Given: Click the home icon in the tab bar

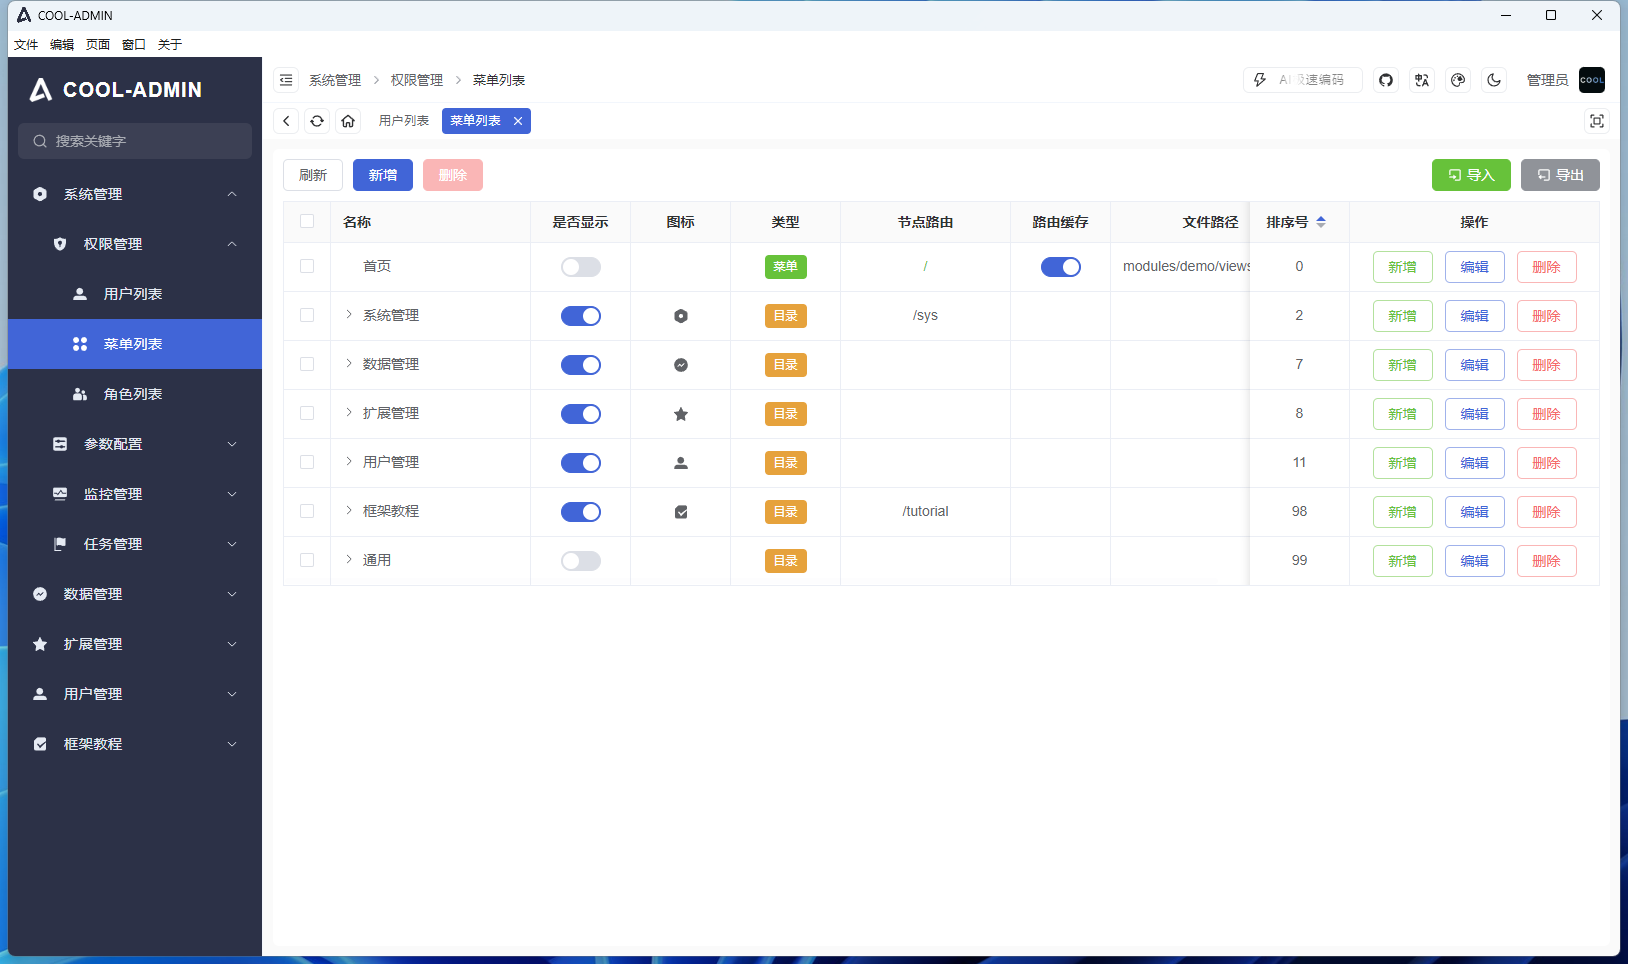Looking at the screenshot, I should tap(347, 120).
